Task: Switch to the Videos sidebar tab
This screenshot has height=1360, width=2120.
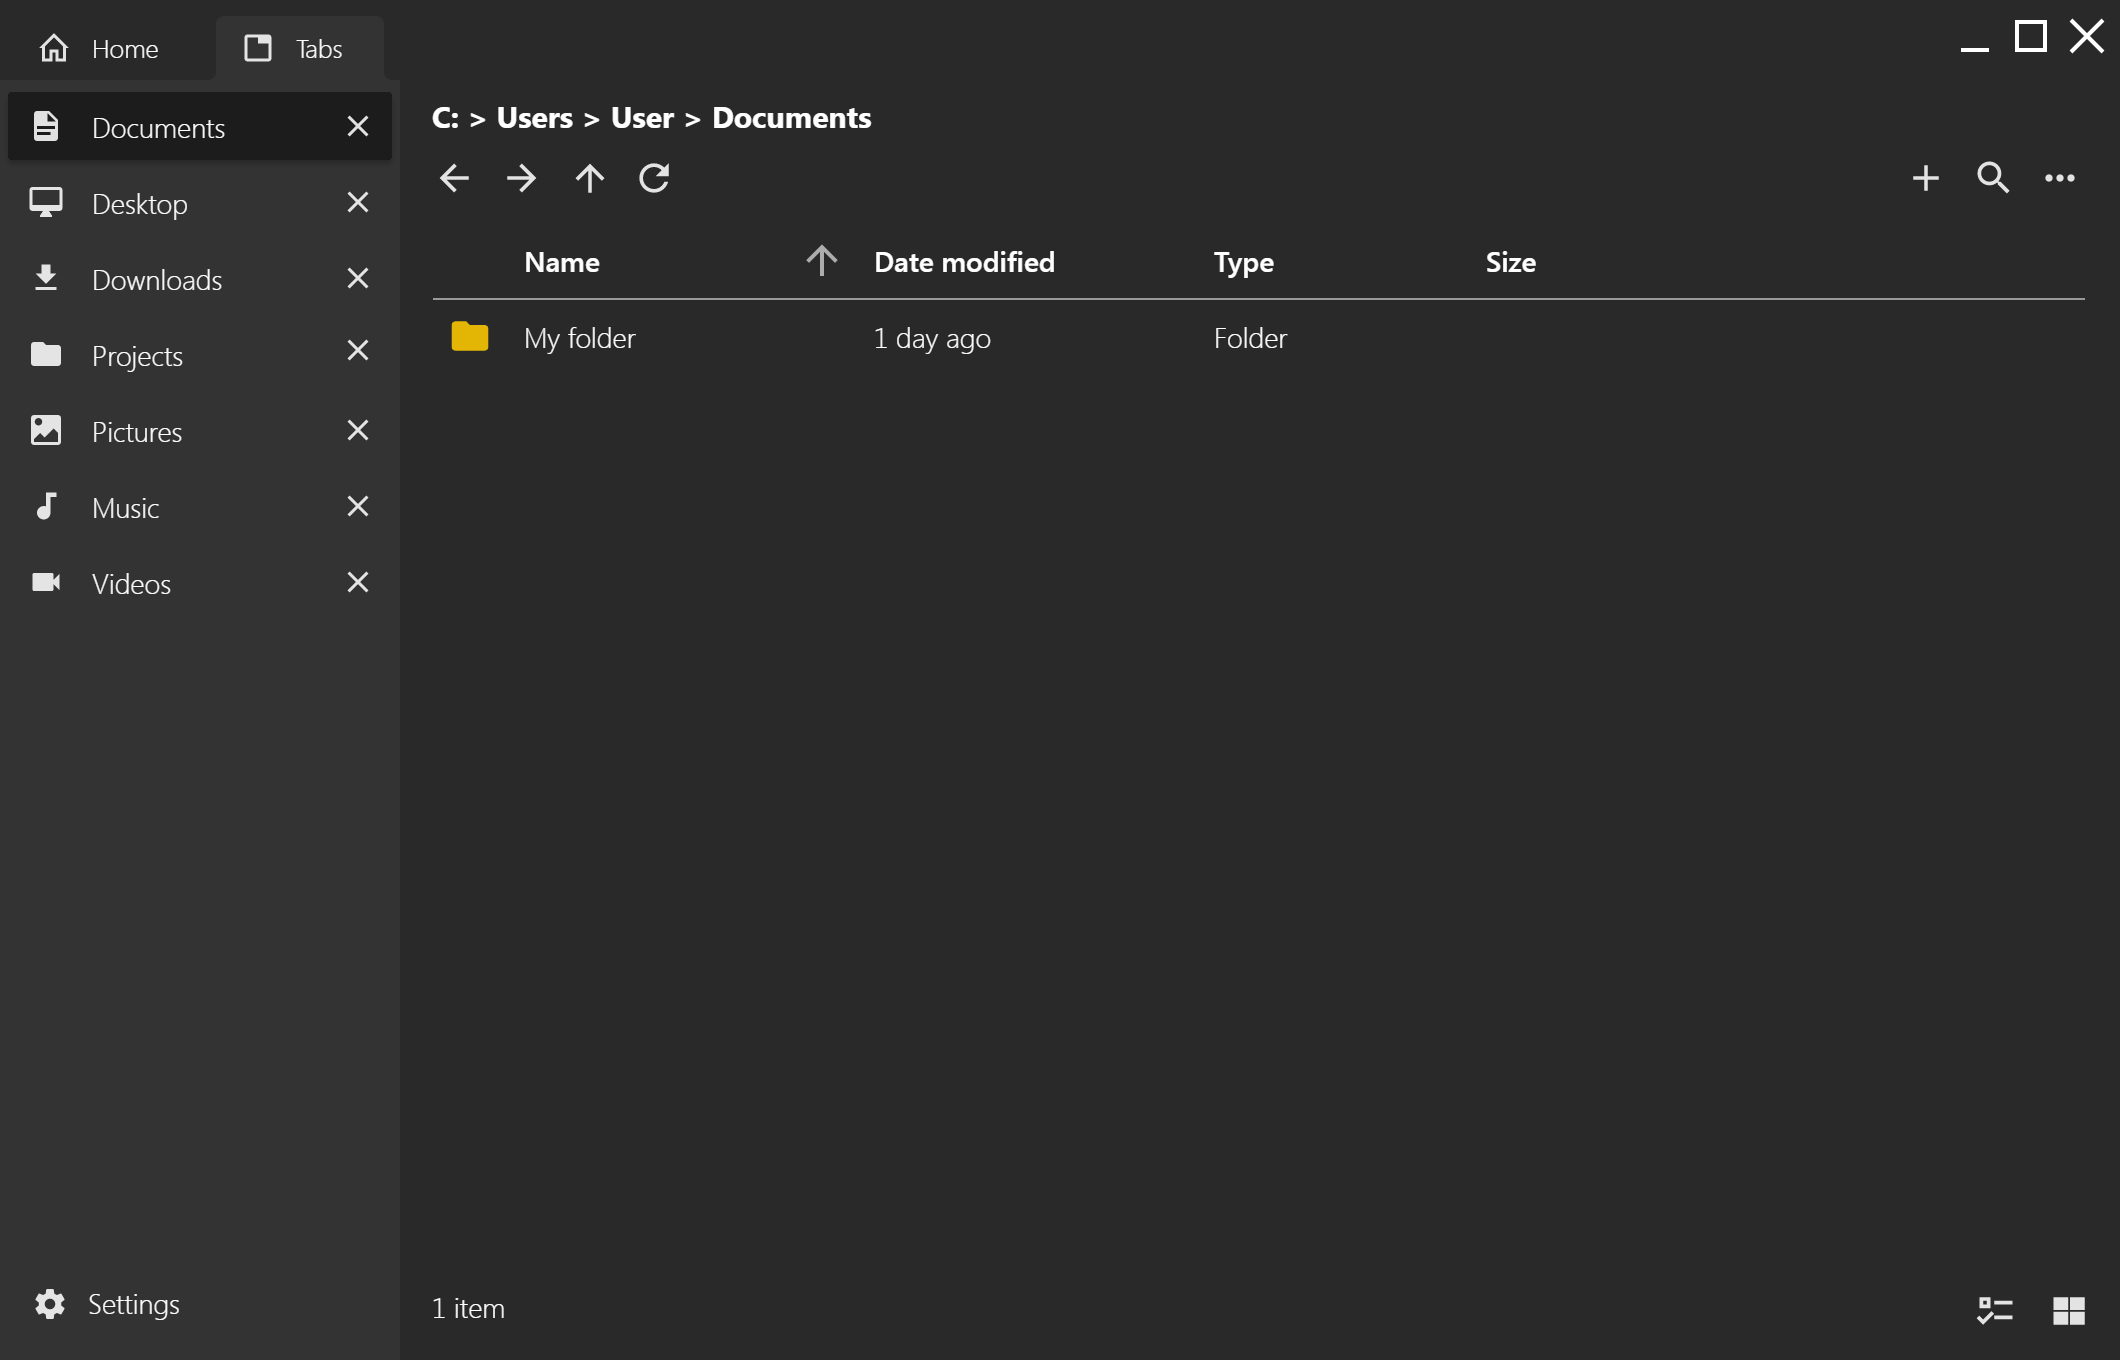Action: (x=200, y=583)
